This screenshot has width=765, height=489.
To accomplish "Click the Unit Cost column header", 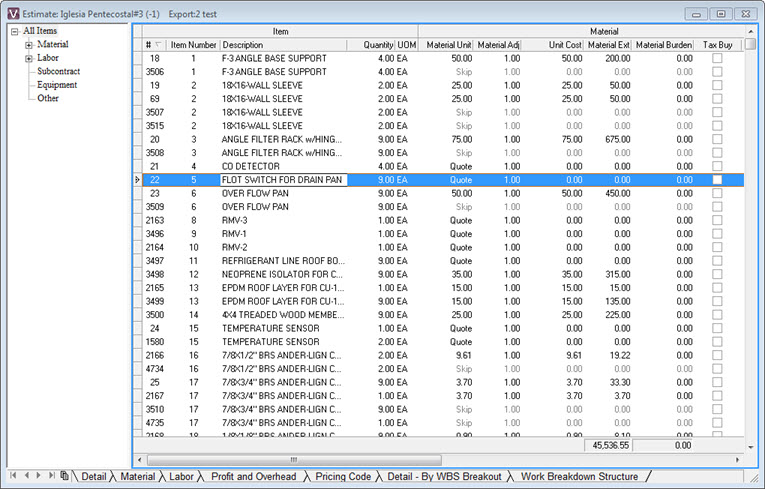I will point(552,45).
